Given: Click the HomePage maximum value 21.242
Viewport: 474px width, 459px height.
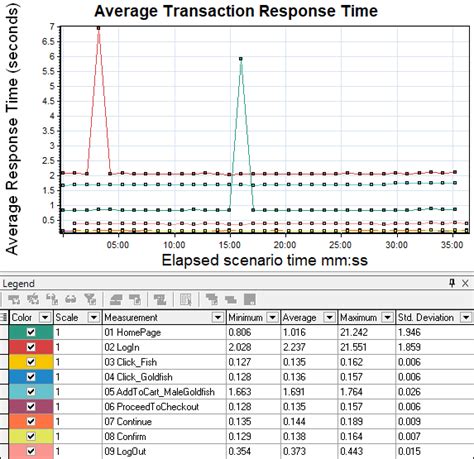Looking at the screenshot, I should click(354, 332).
